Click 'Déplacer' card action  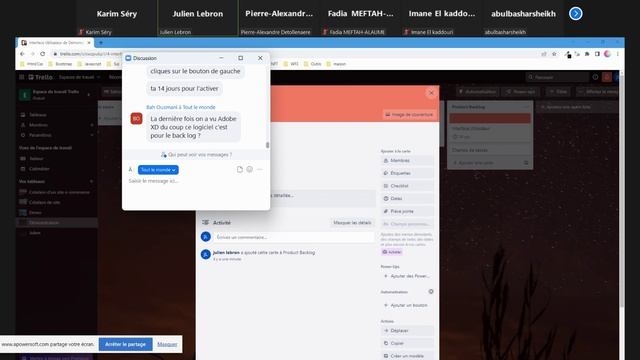[407, 331]
